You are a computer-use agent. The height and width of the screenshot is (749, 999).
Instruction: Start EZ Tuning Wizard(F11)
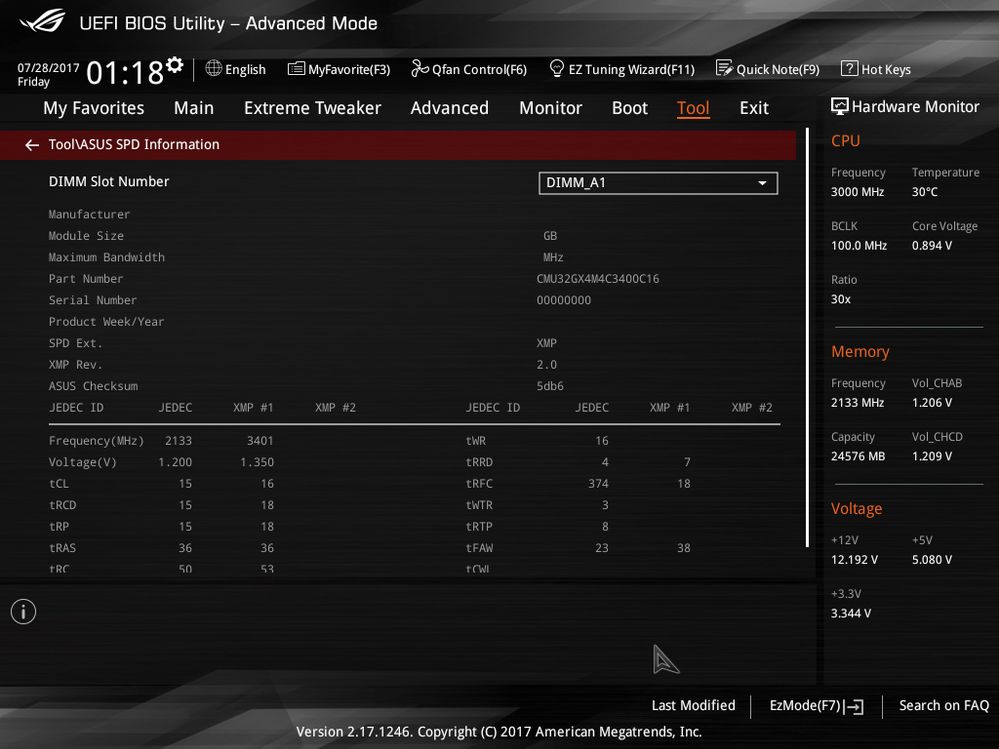click(631, 69)
